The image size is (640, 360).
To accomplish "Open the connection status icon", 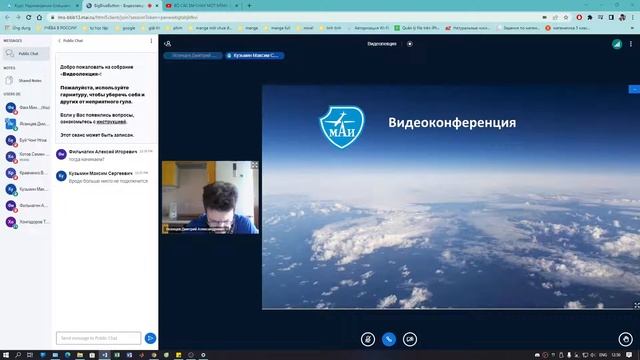I will pyautogui.click(x=617, y=44).
